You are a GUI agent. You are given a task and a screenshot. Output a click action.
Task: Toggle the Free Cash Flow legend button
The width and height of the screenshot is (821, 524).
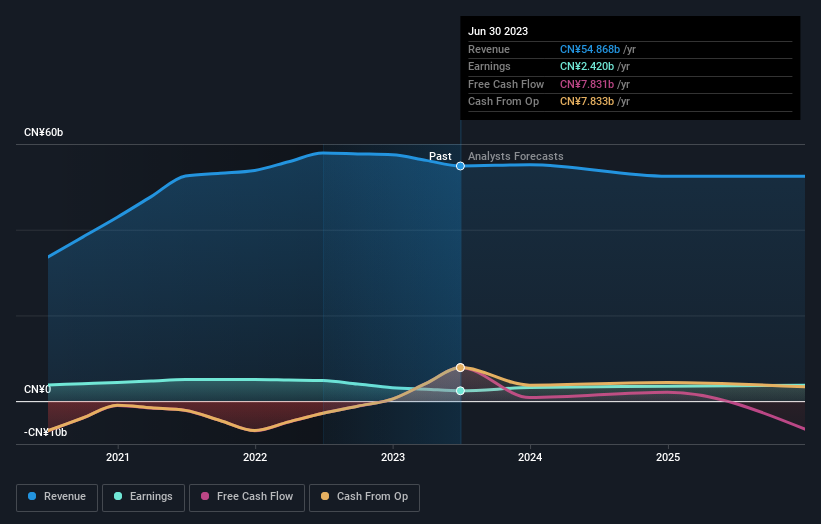(x=247, y=497)
